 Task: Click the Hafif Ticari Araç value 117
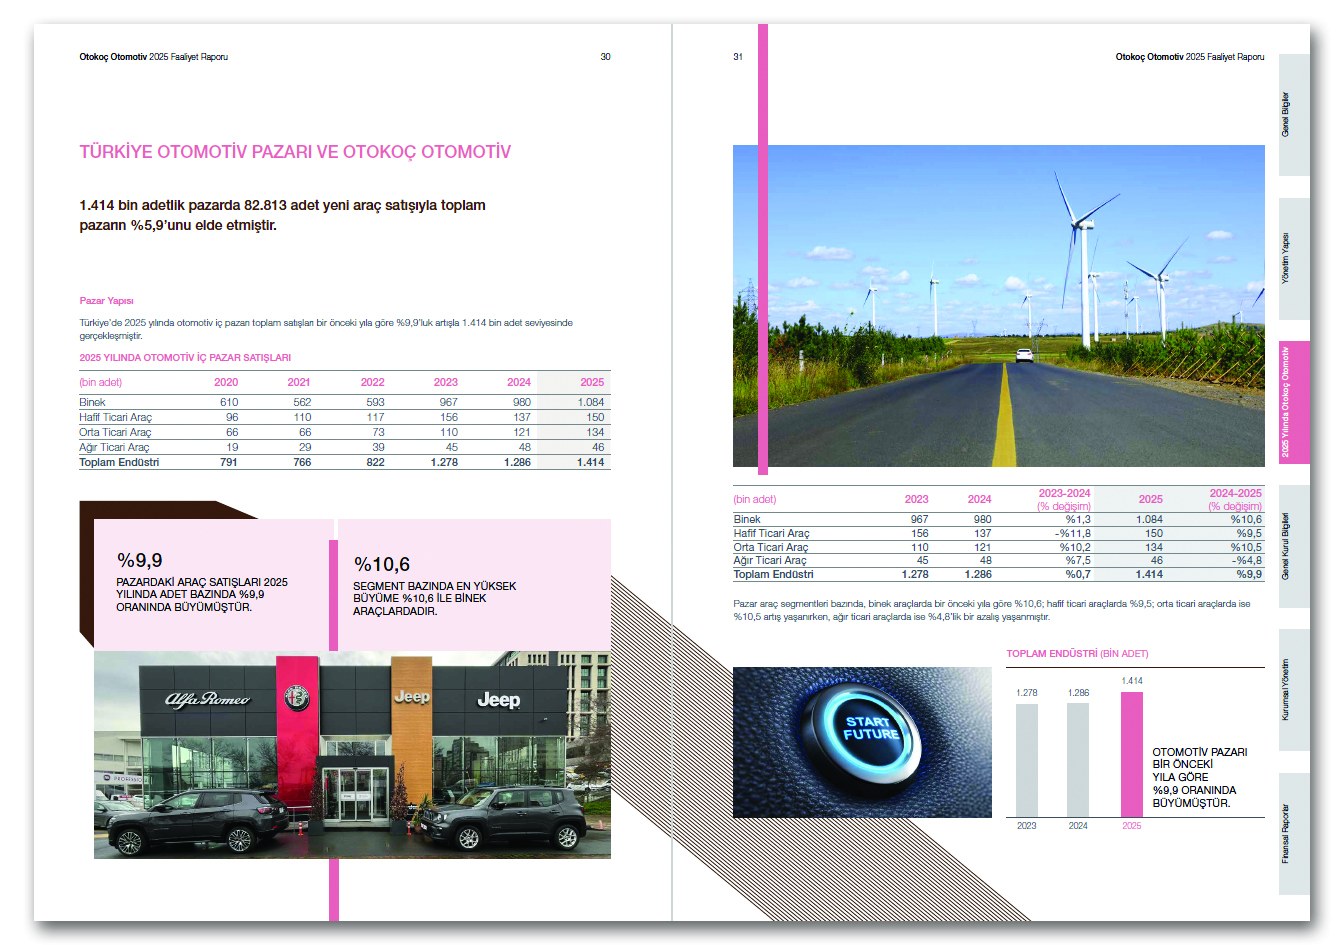pos(375,417)
